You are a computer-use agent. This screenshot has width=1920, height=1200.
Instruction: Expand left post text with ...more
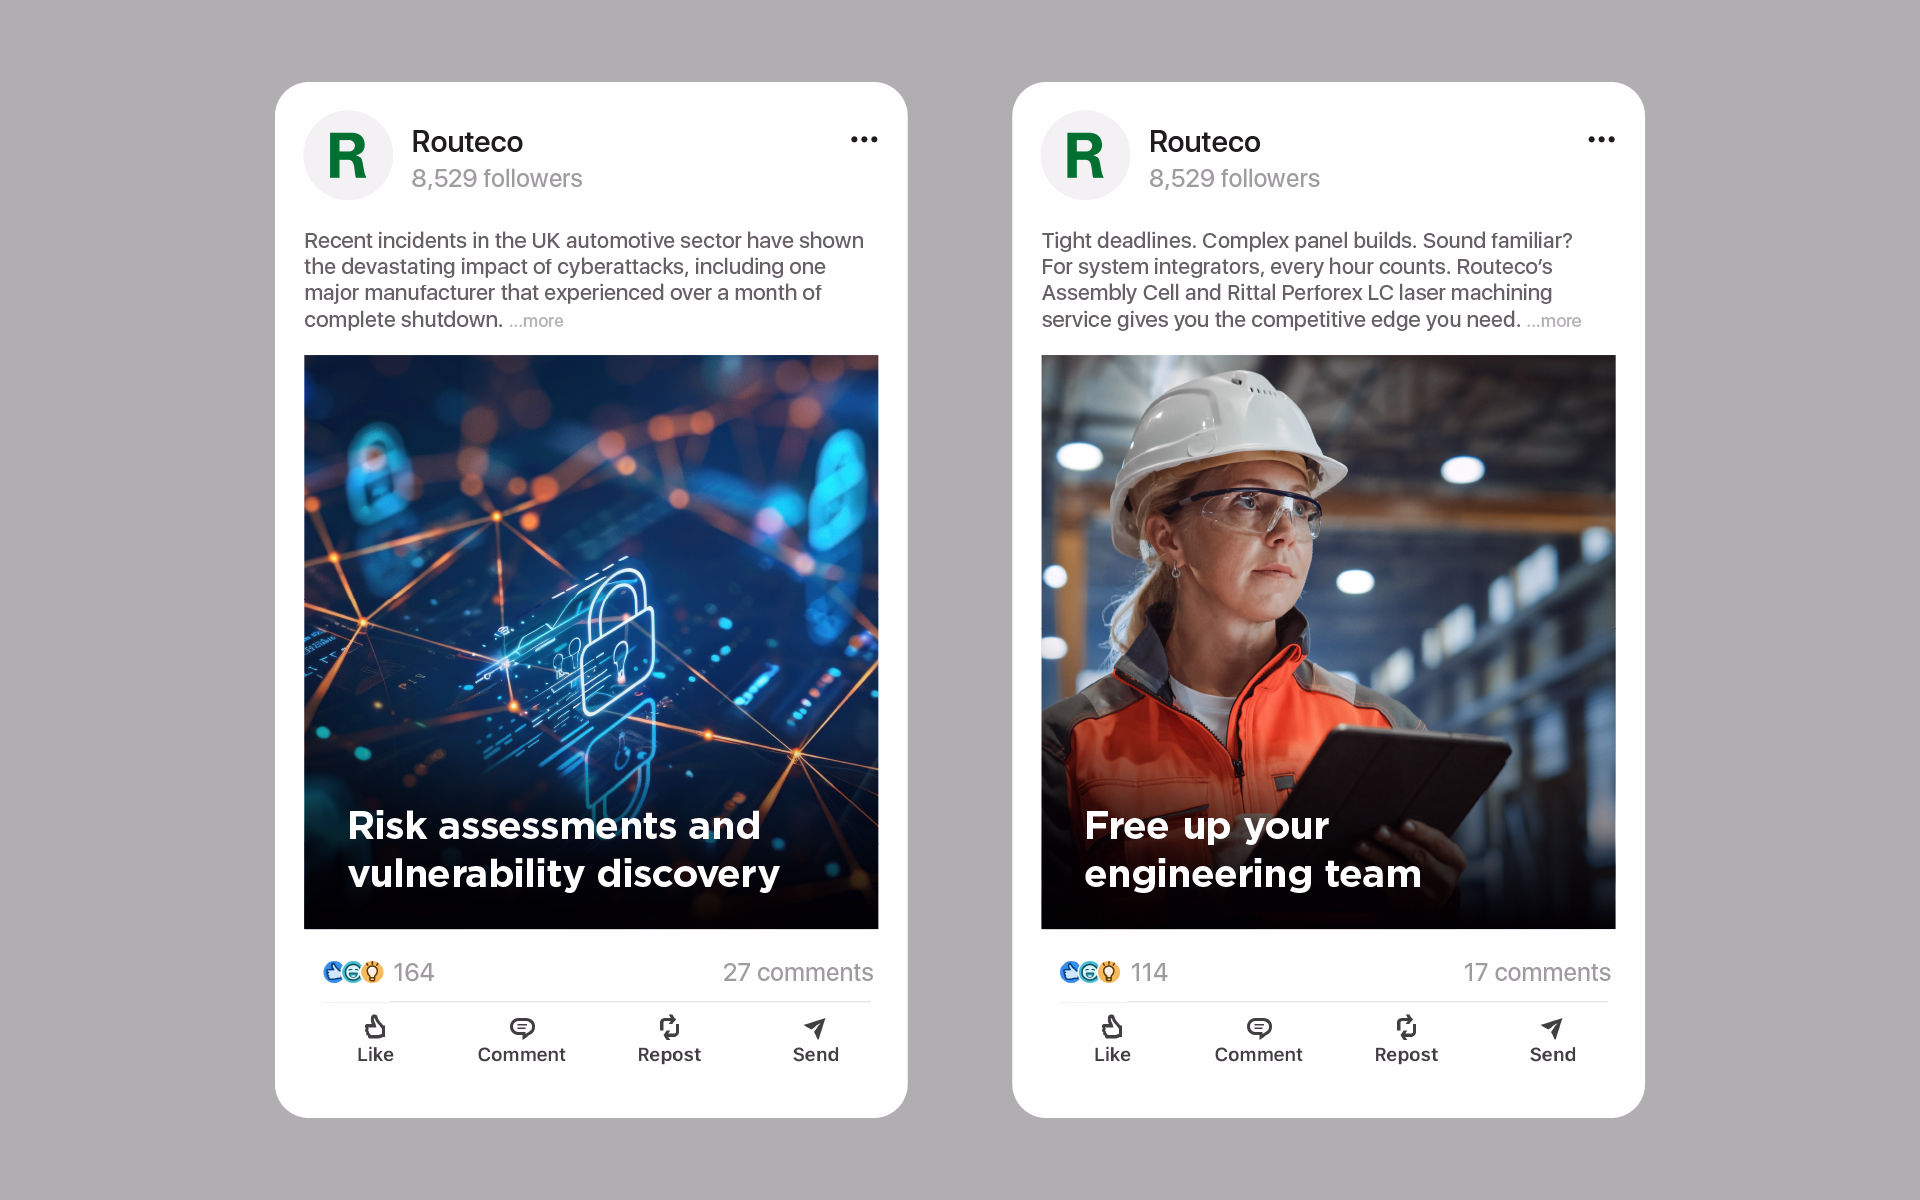[537, 321]
